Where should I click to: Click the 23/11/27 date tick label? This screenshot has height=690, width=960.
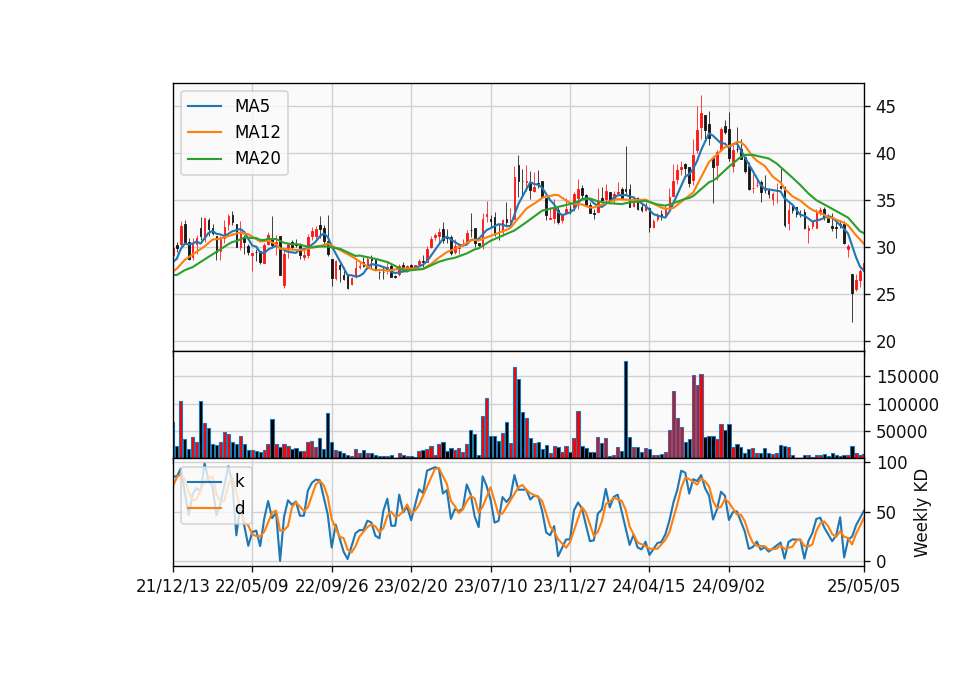(x=570, y=586)
